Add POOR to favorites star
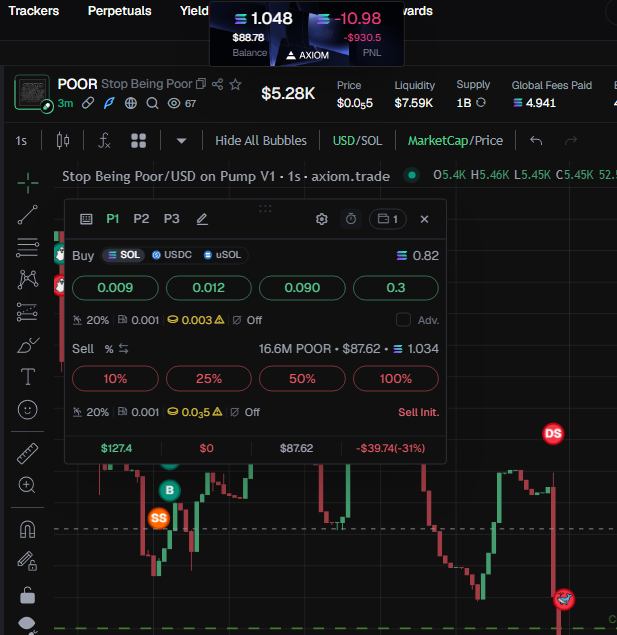This screenshot has width=617, height=635. [235, 84]
